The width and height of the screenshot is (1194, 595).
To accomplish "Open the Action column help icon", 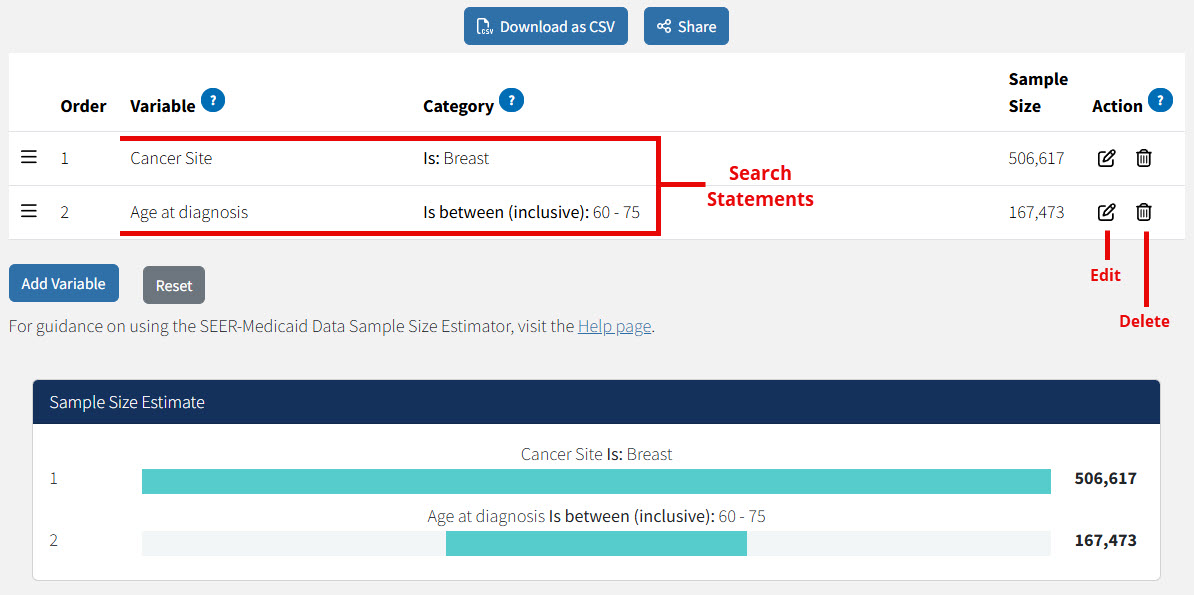I will (1160, 100).
